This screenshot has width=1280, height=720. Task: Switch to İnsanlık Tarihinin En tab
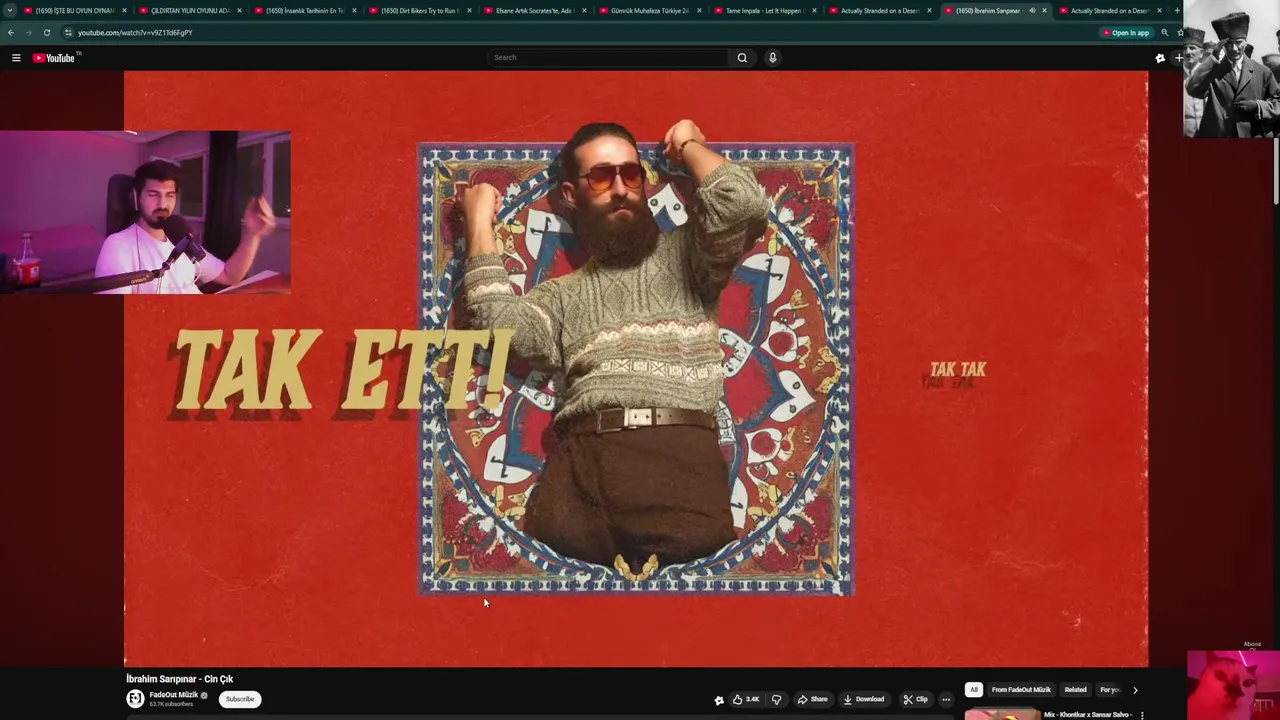click(x=304, y=11)
